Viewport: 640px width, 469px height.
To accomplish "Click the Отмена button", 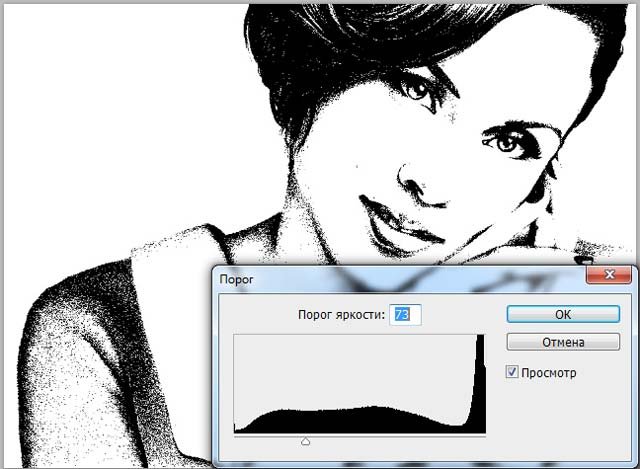I will tap(563, 342).
